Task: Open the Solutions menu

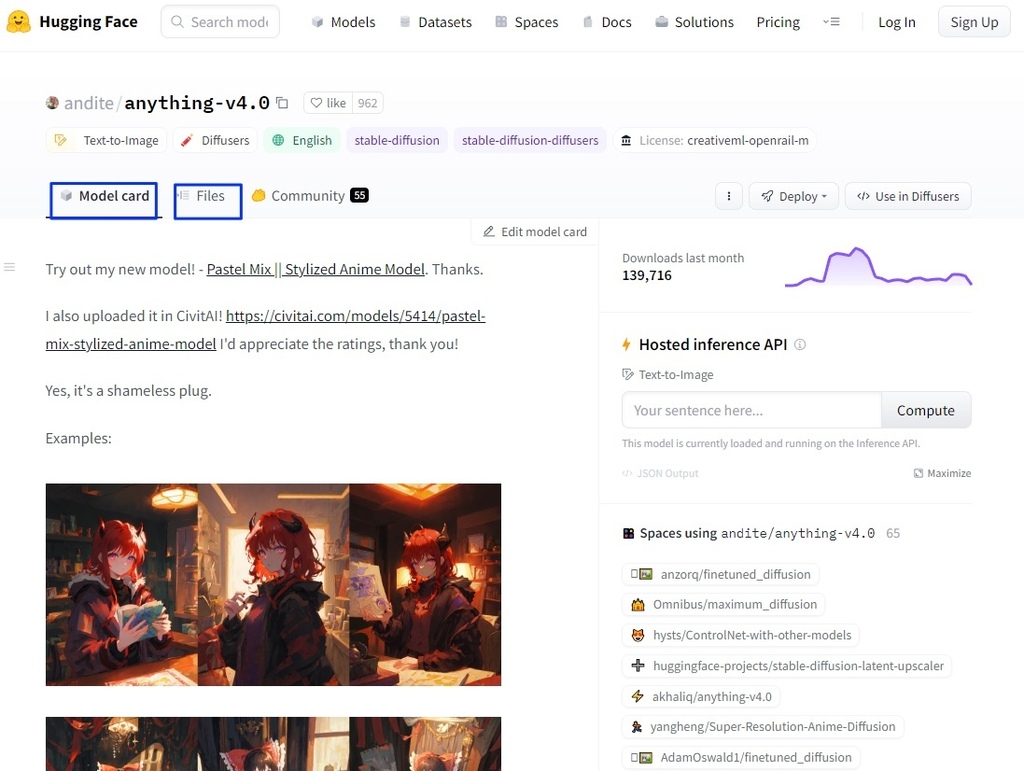Action: [x=695, y=22]
